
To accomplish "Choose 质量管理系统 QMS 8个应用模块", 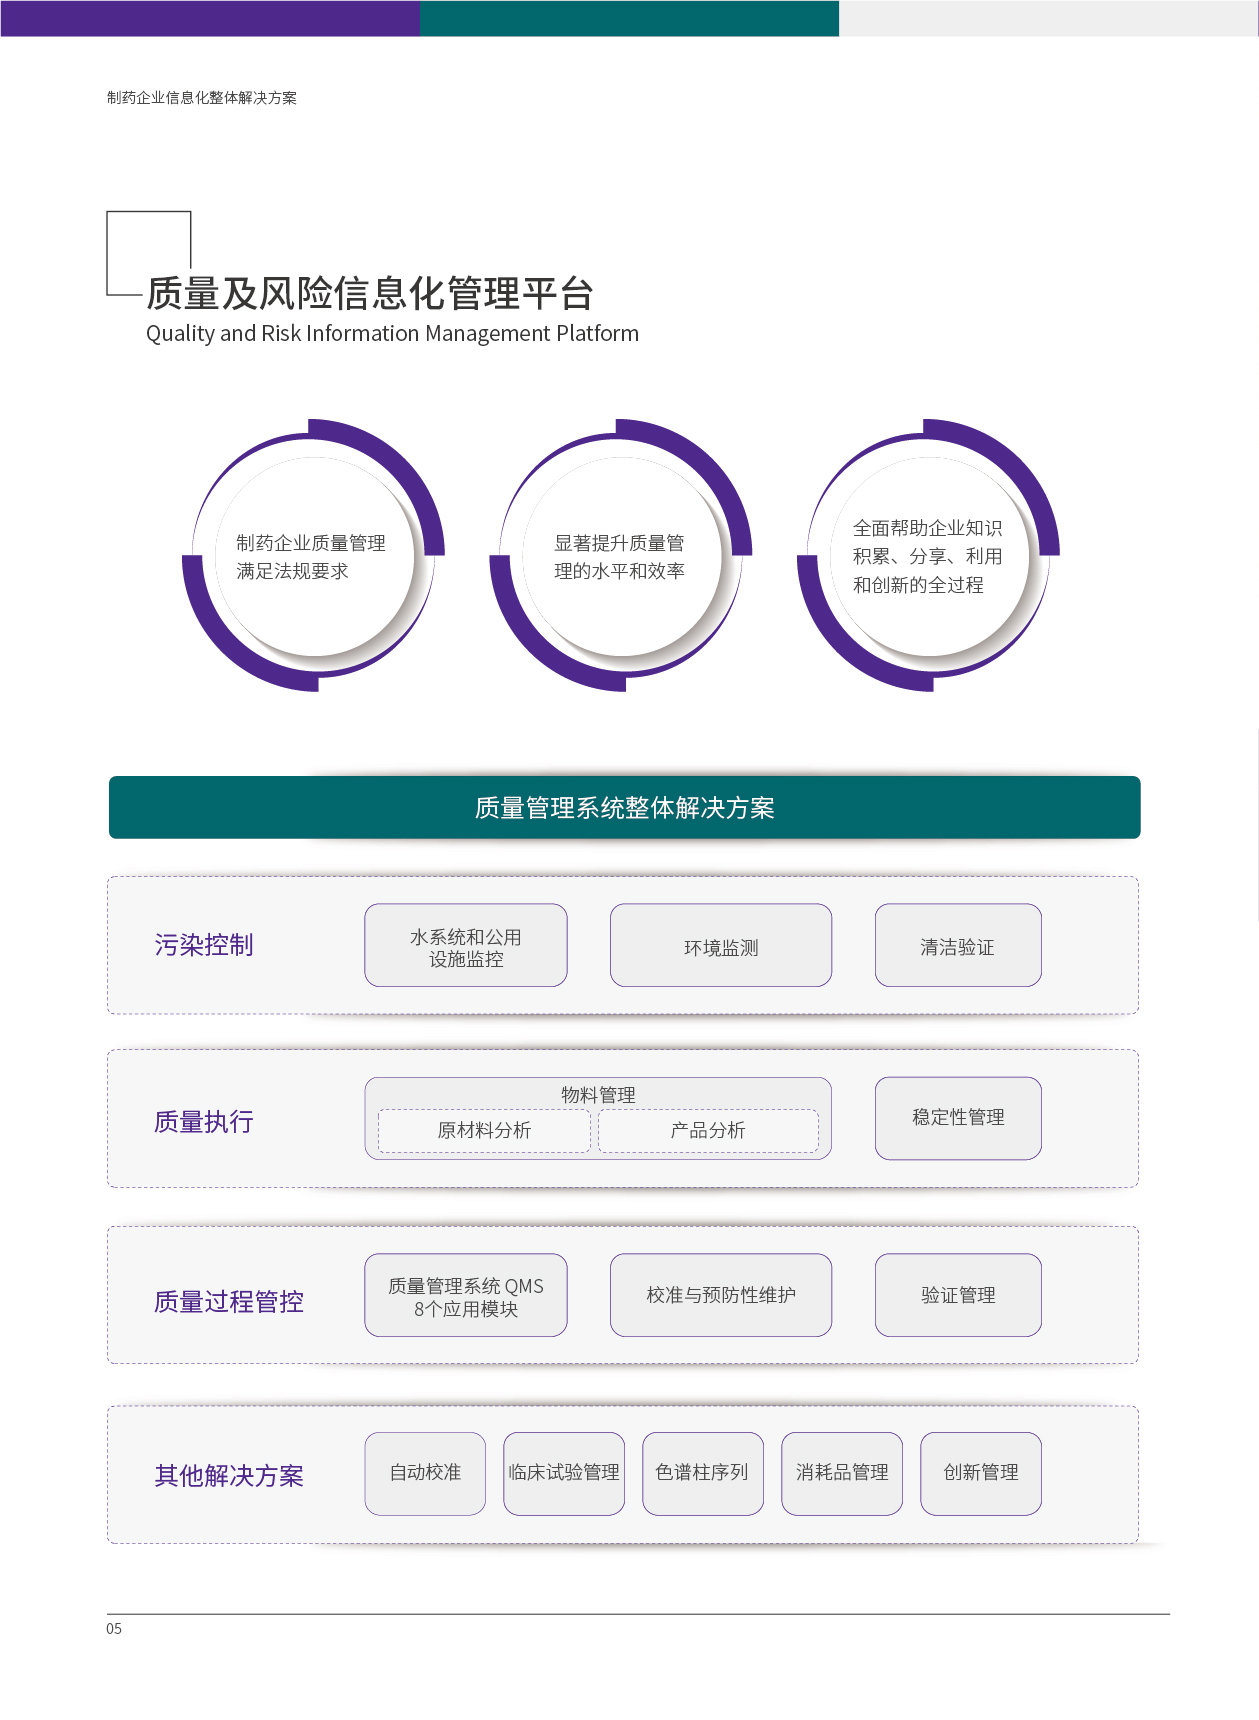I will pyautogui.click(x=466, y=1296).
